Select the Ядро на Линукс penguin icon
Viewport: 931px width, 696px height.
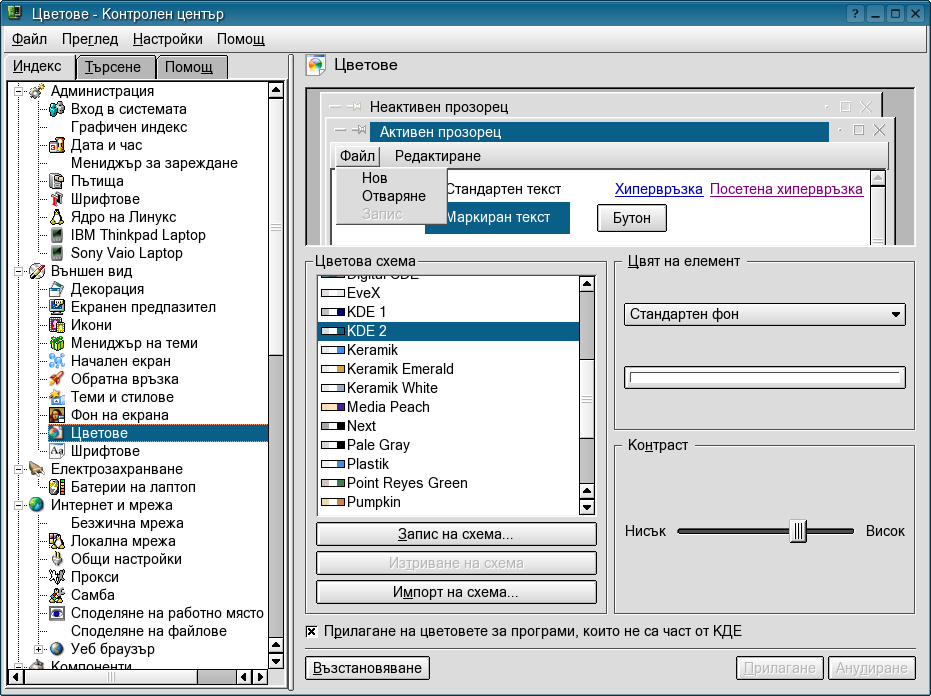[57, 217]
